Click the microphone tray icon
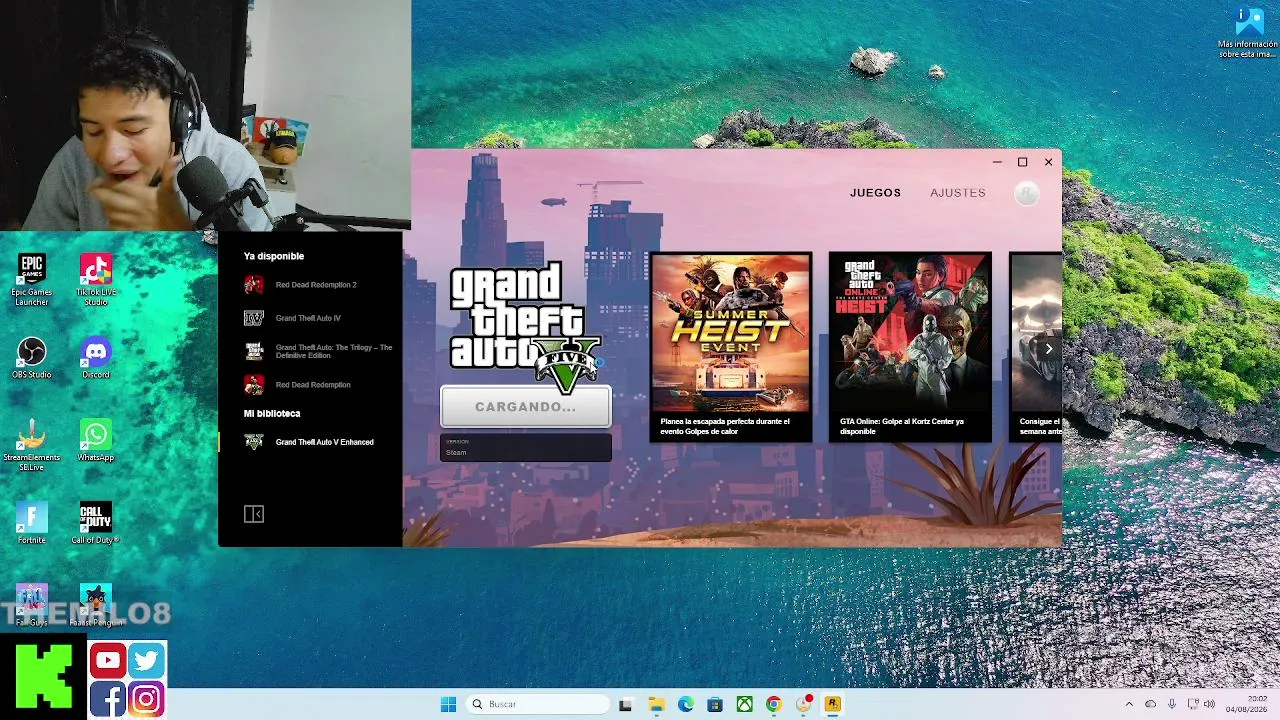 pyautogui.click(x=1172, y=704)
